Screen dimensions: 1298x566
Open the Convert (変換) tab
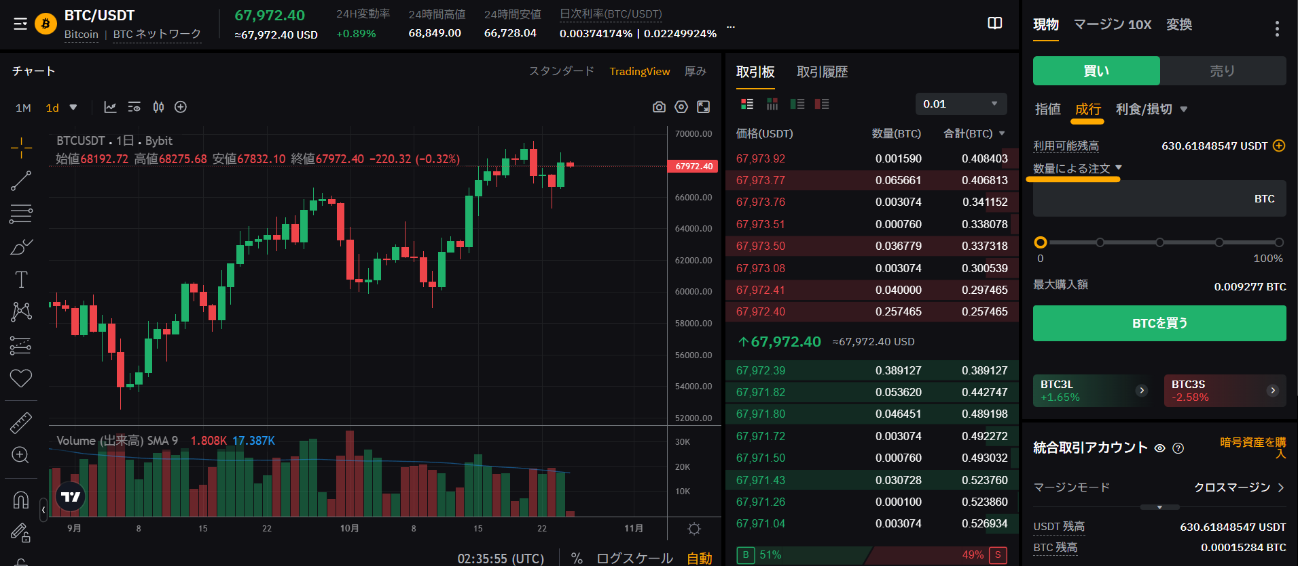1179,24
